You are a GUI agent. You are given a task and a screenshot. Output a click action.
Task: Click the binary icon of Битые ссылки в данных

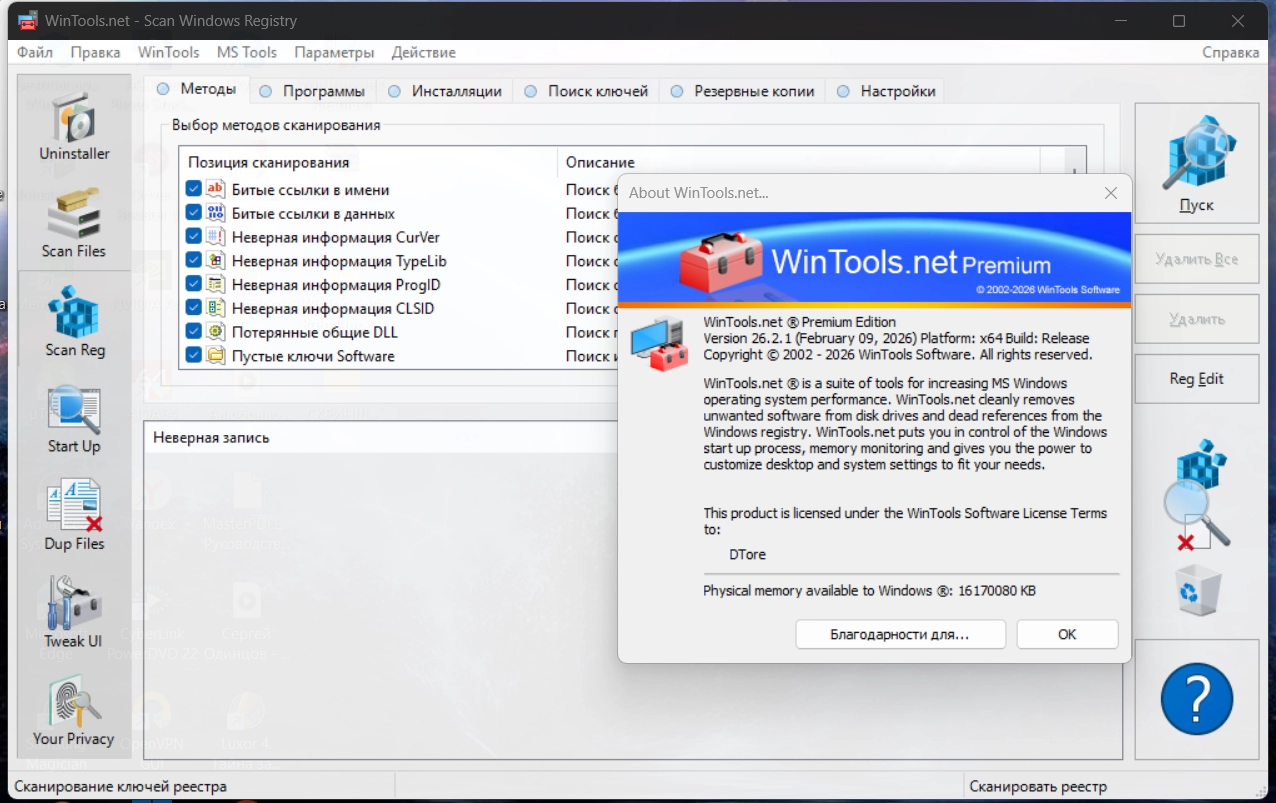(216, 213)
